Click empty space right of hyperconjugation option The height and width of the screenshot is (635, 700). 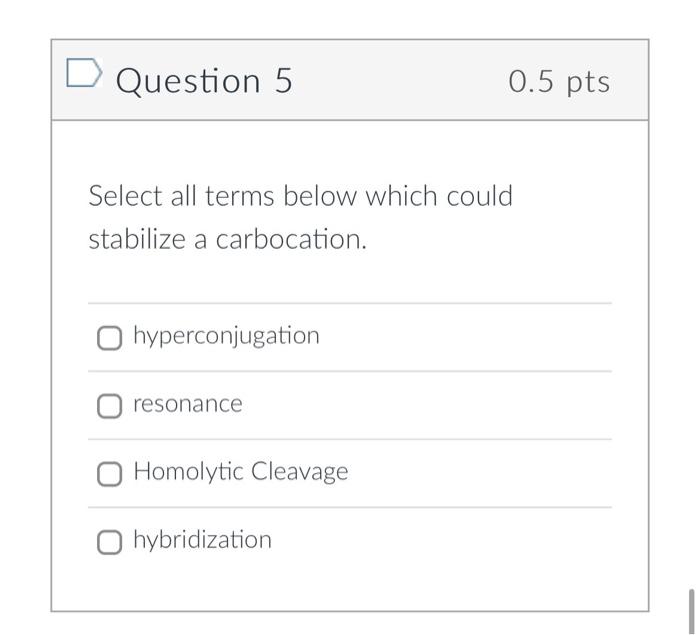[x=470, y=337]
